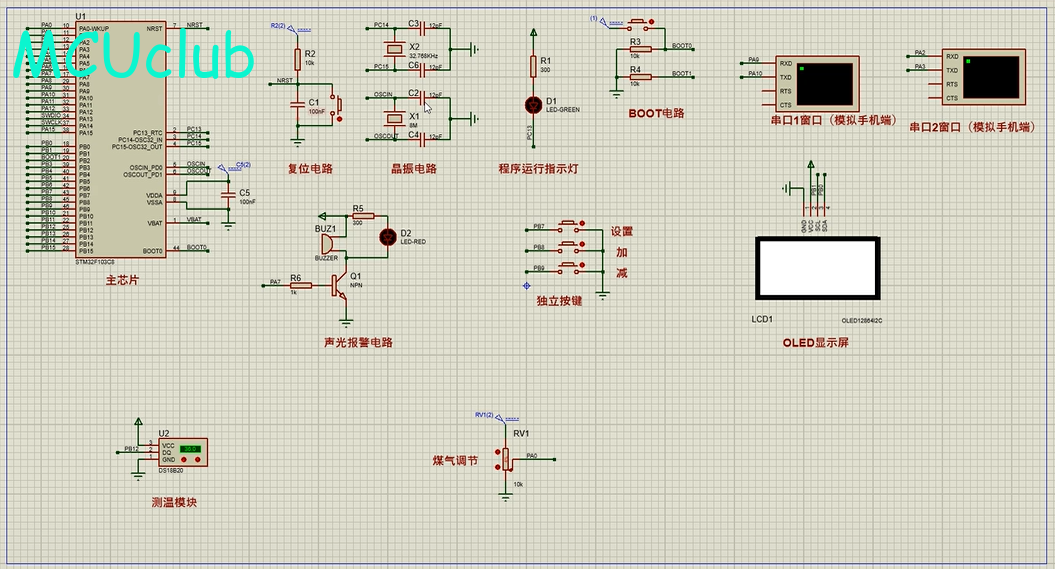The width and height of the screenshot is (1055, 569).
Task: Click the 'OLED显示屏' label
Action: 815,342
